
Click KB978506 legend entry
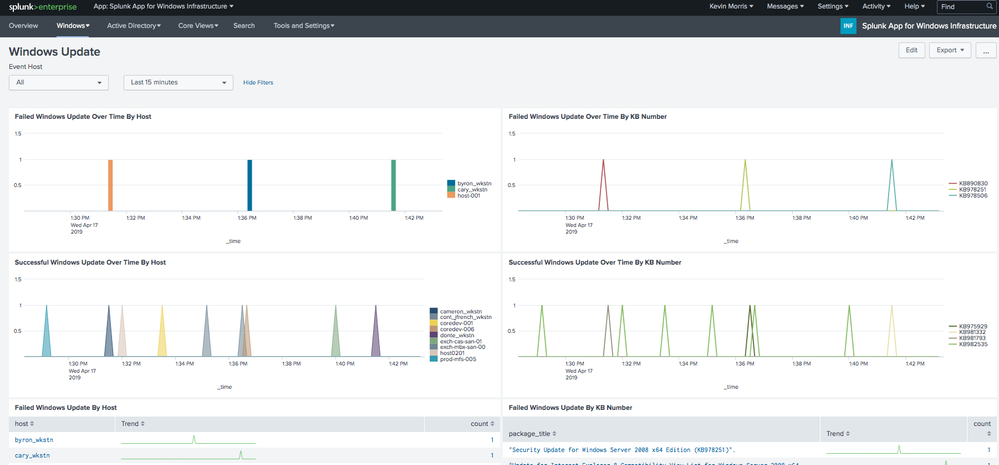(968, 196)
